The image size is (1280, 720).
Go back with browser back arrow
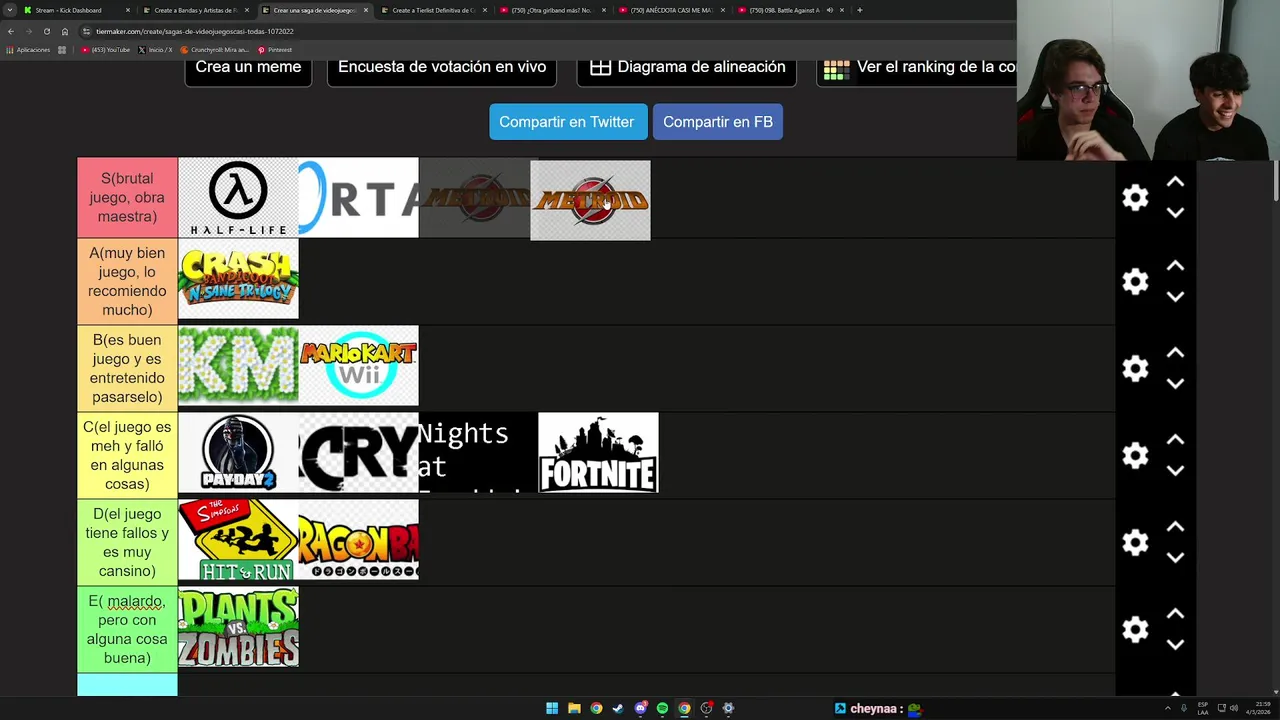click(11, 31)
